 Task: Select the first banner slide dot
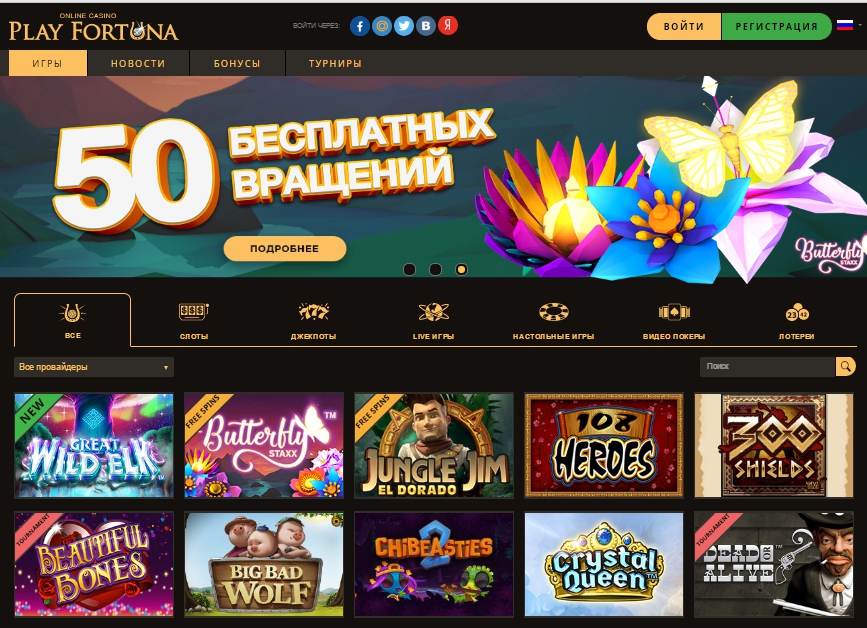pyautogui.click(x=410, y=269)
